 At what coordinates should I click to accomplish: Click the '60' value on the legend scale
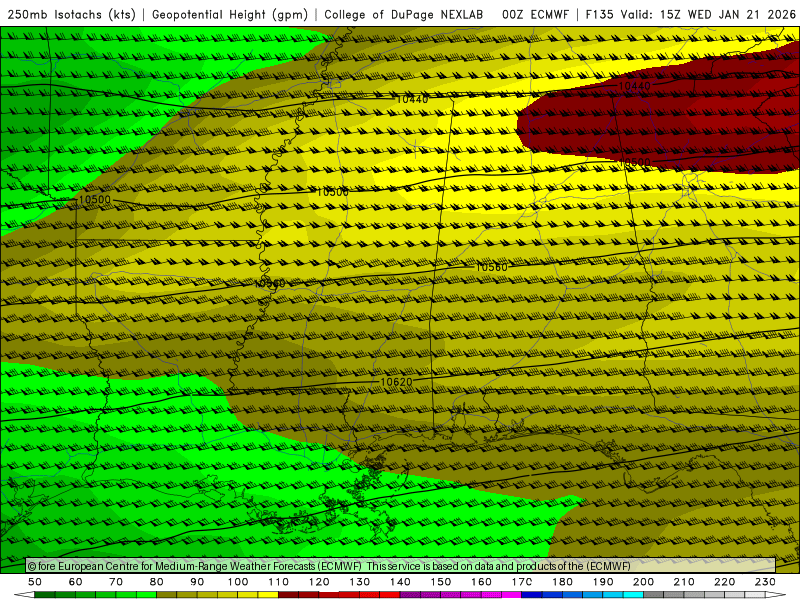tap(75, 582)
